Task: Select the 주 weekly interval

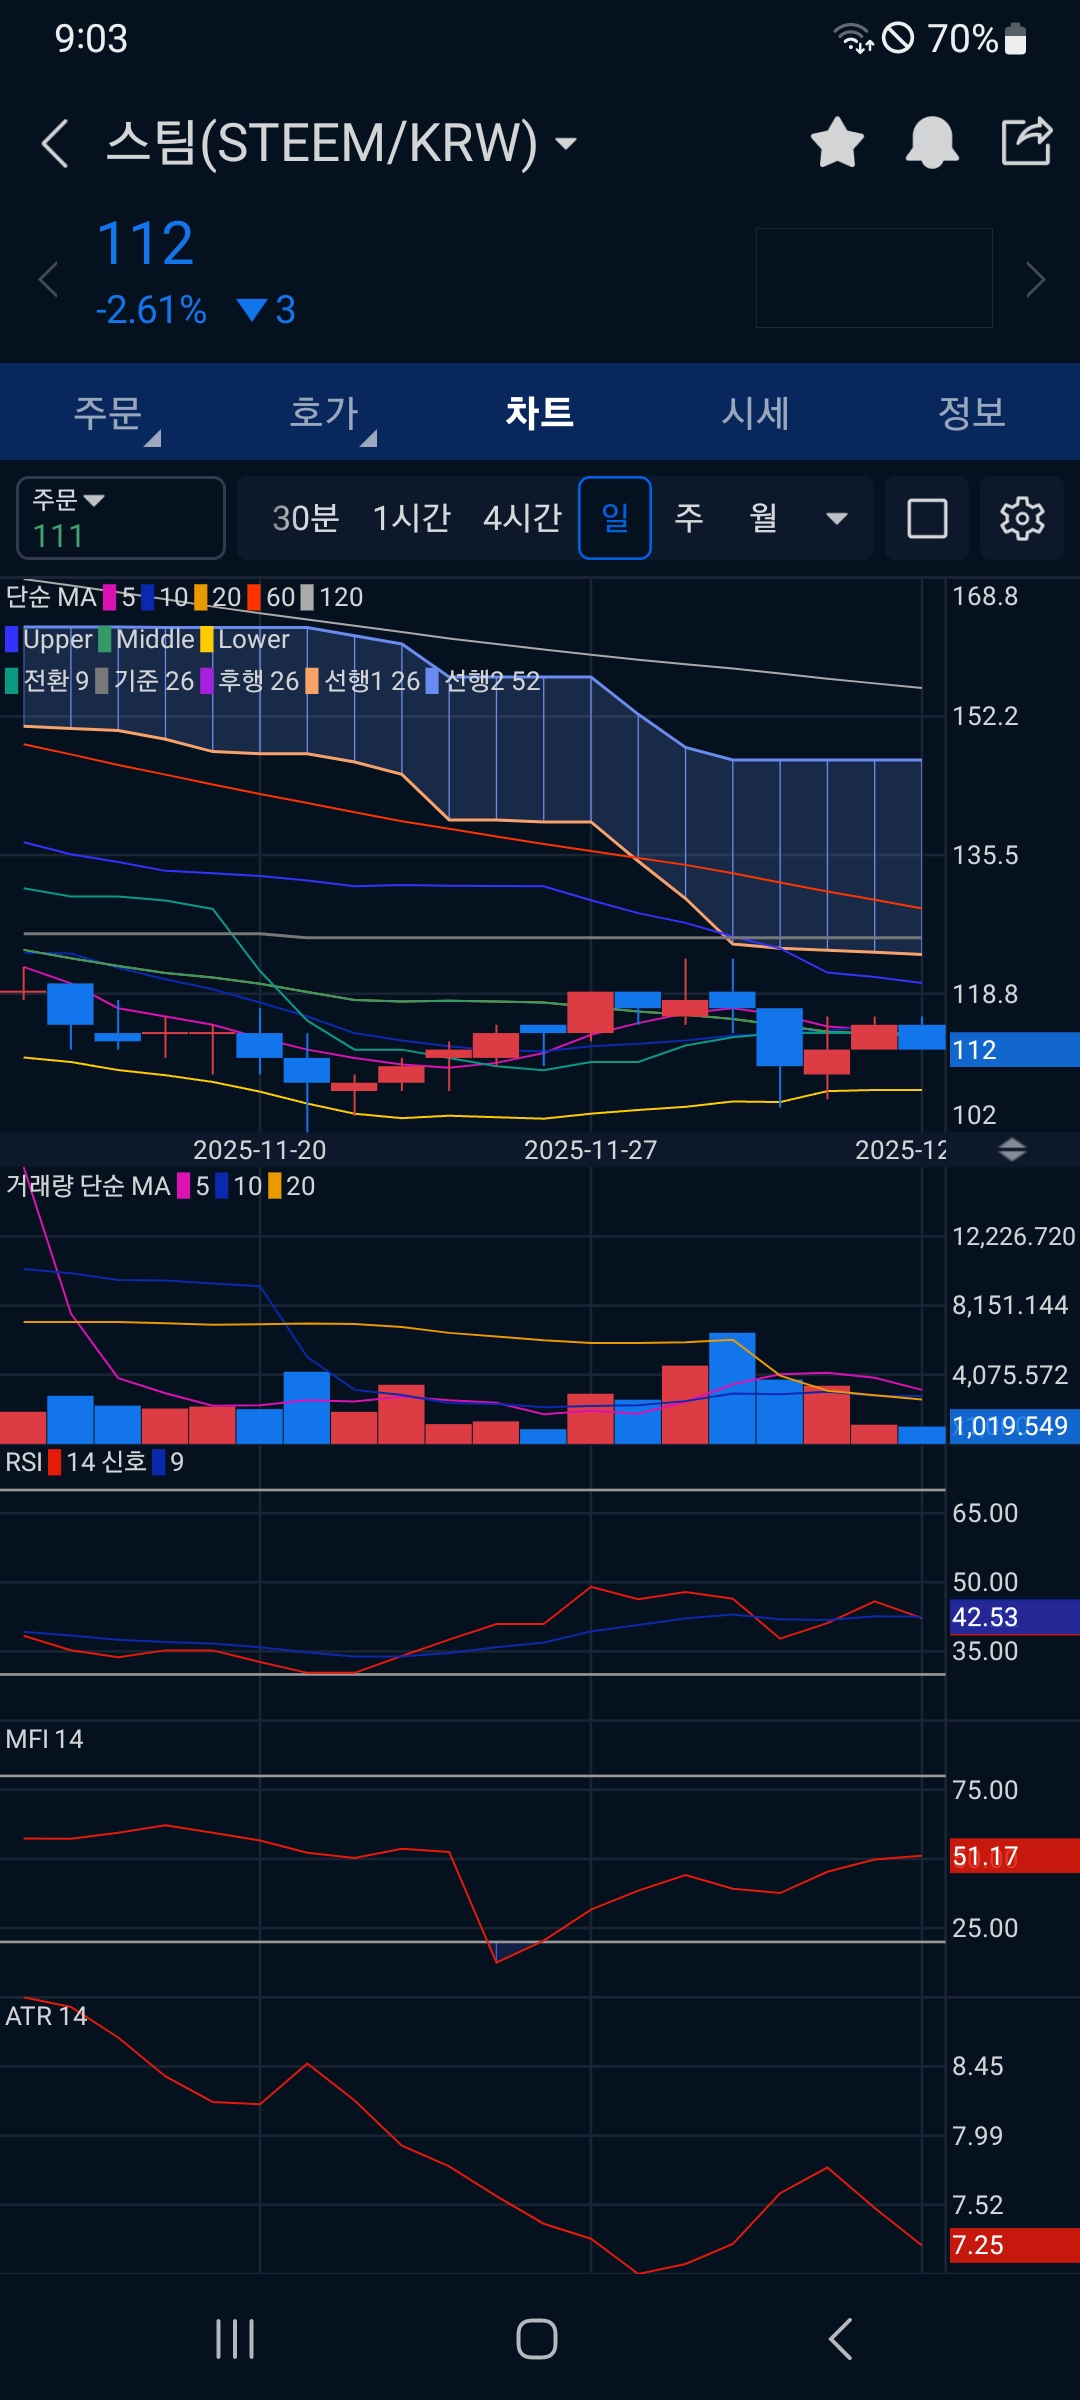Action: [689, 518]
